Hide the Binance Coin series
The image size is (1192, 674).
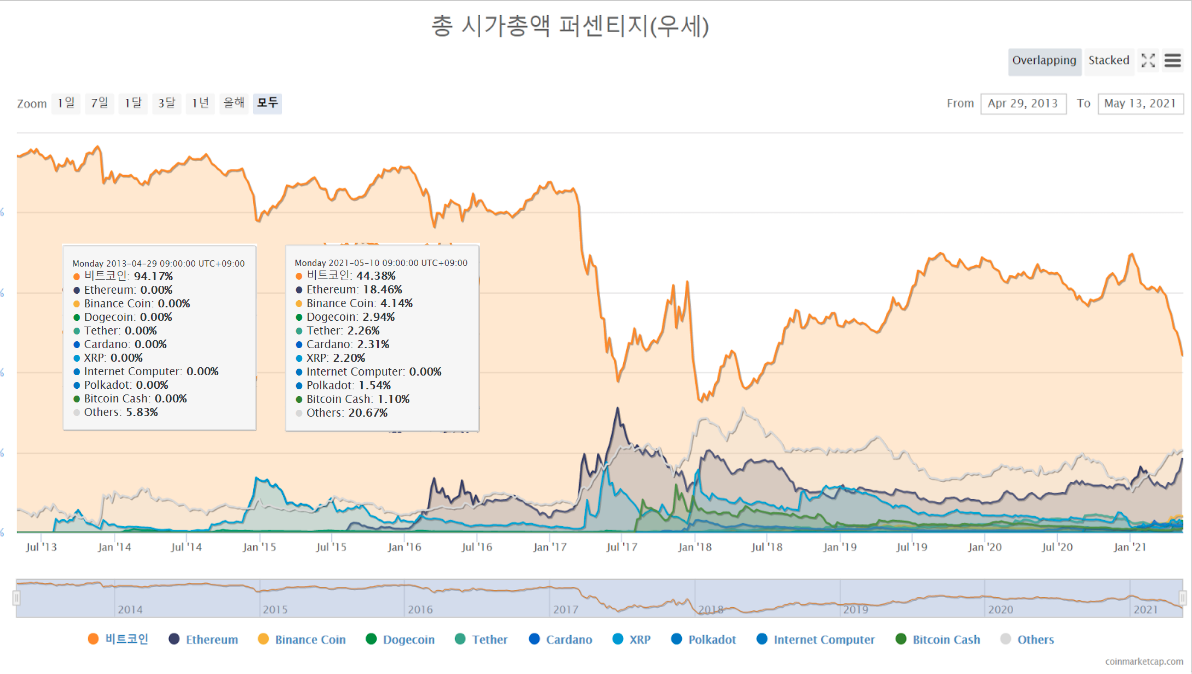302,639
